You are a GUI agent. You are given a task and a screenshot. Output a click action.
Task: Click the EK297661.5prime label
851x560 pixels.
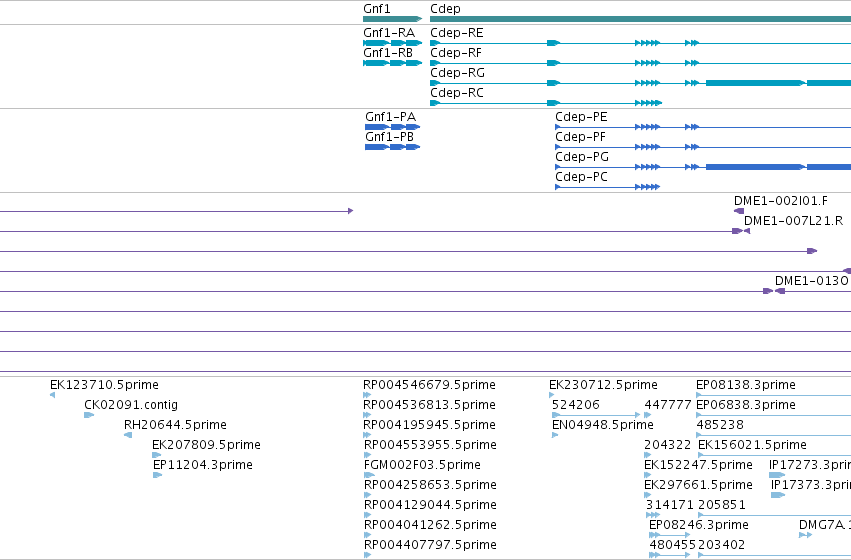coord(698,485)
